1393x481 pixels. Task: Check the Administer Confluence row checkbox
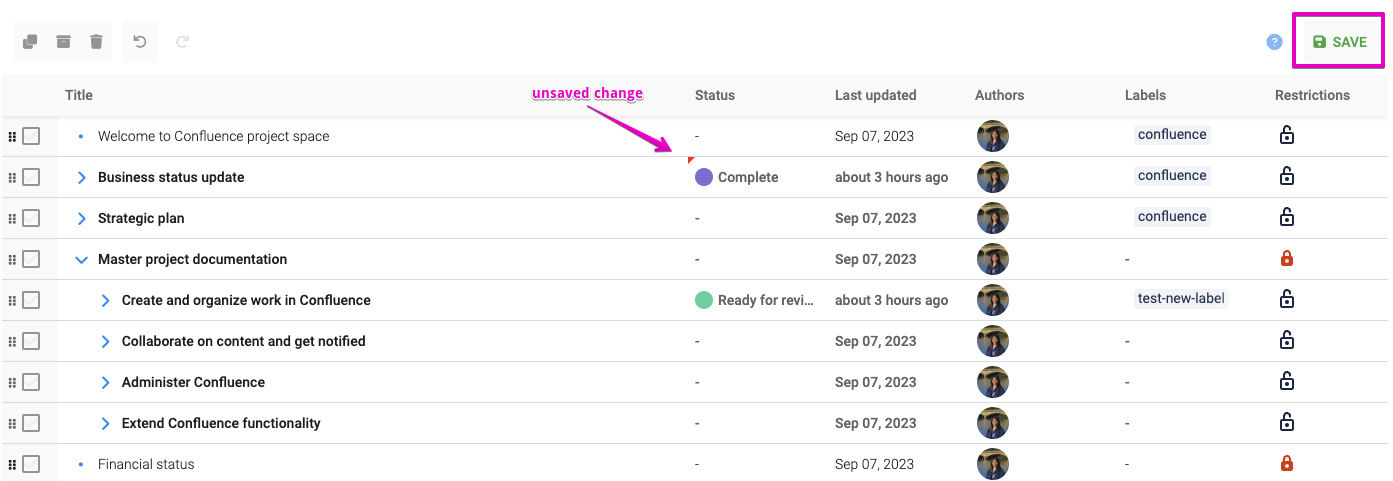coord(31,382)
